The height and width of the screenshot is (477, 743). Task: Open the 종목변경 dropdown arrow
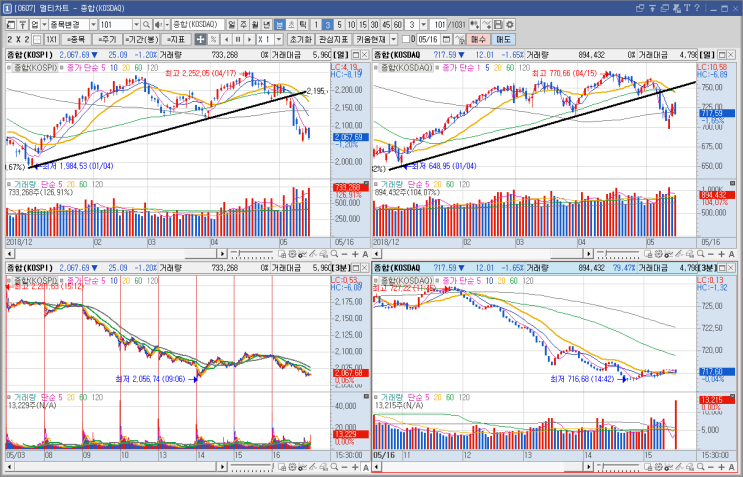(x=93, y=25)
